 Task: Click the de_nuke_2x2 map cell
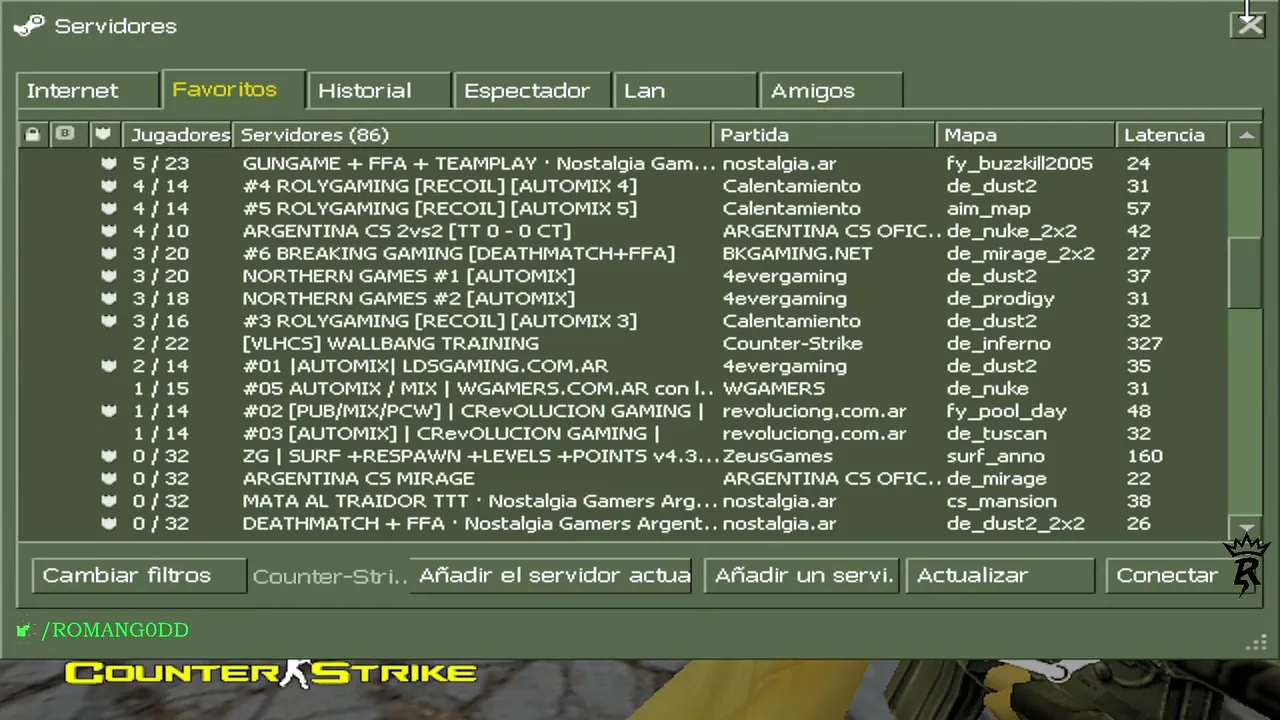coord(1011,231)
